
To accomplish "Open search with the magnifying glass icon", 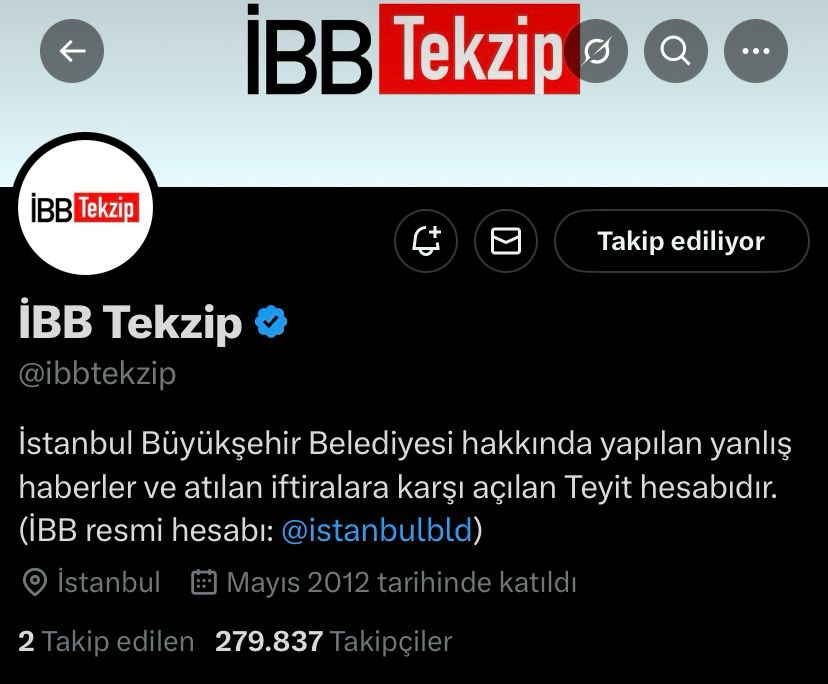I will pyautogui.click(x=676, y=51).
